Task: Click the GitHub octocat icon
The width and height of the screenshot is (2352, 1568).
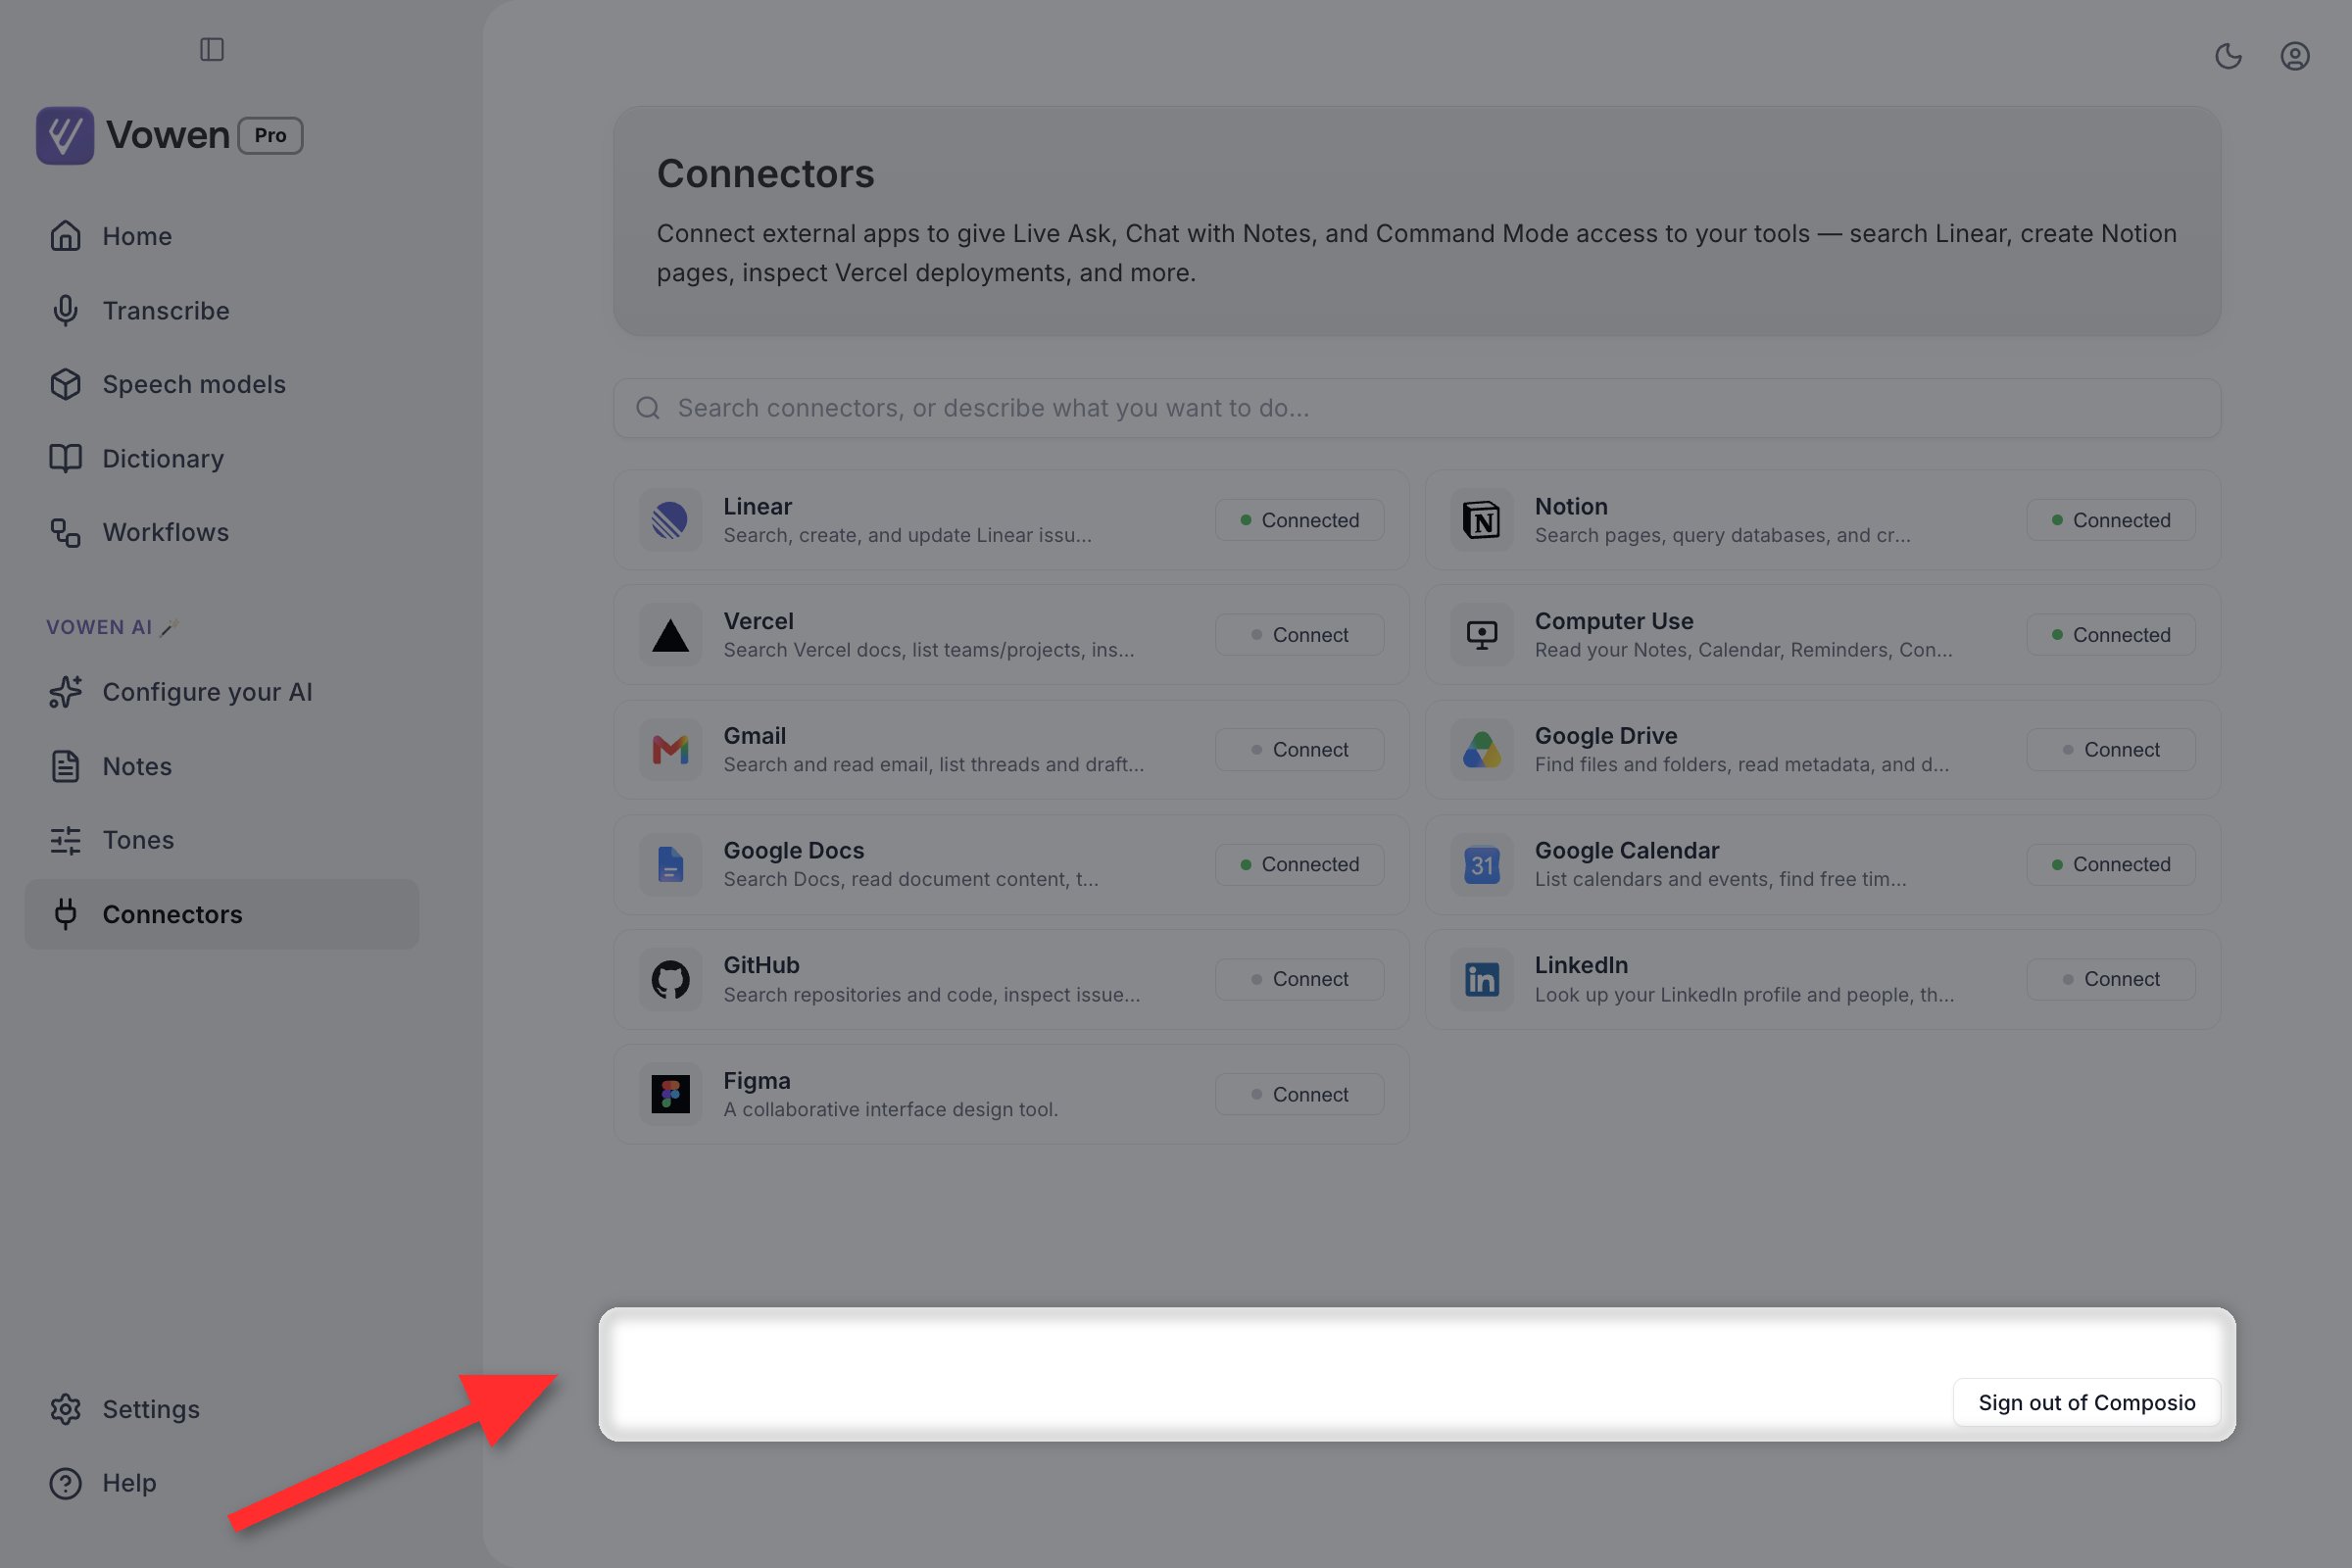Action: click(x=670, y=979)
